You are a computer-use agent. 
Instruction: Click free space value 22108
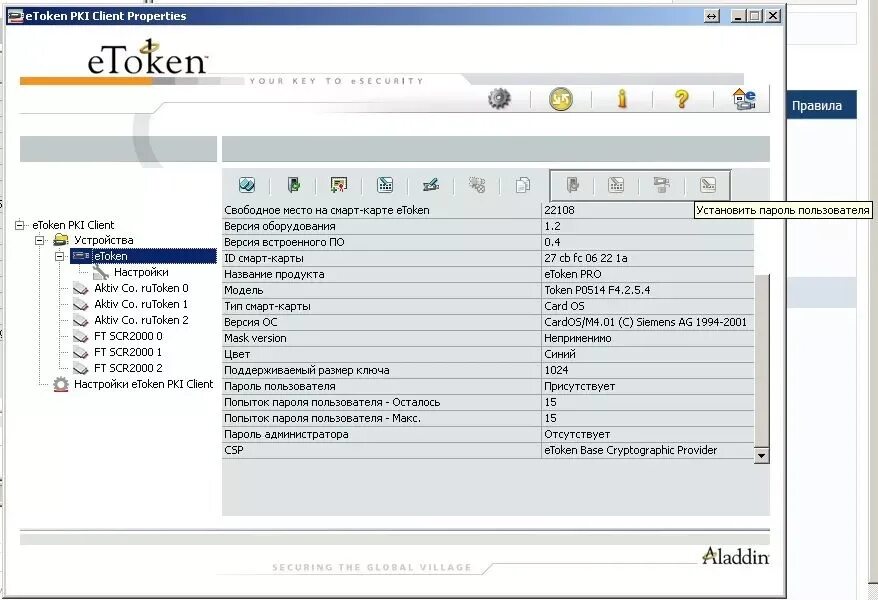559,210
